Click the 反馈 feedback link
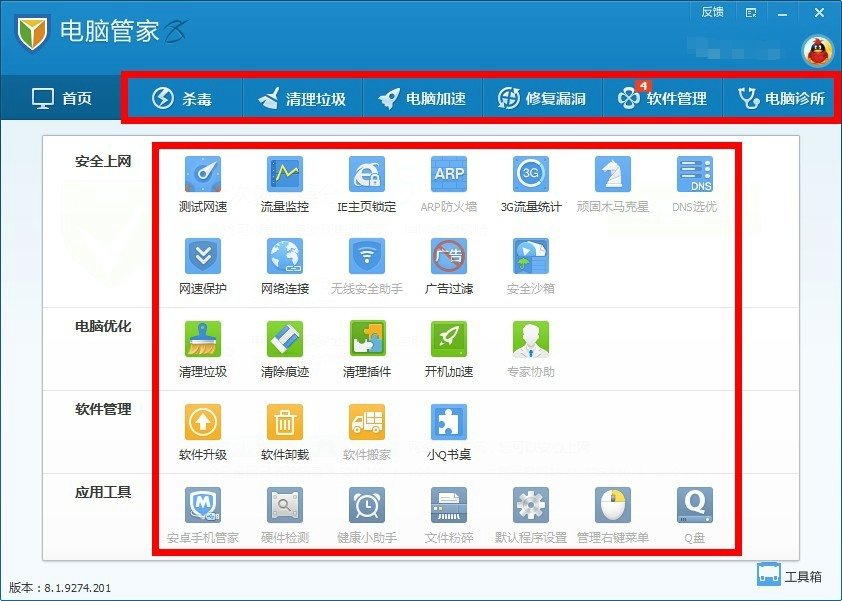This screenshot has width=842, height=601. click(713, 11)
